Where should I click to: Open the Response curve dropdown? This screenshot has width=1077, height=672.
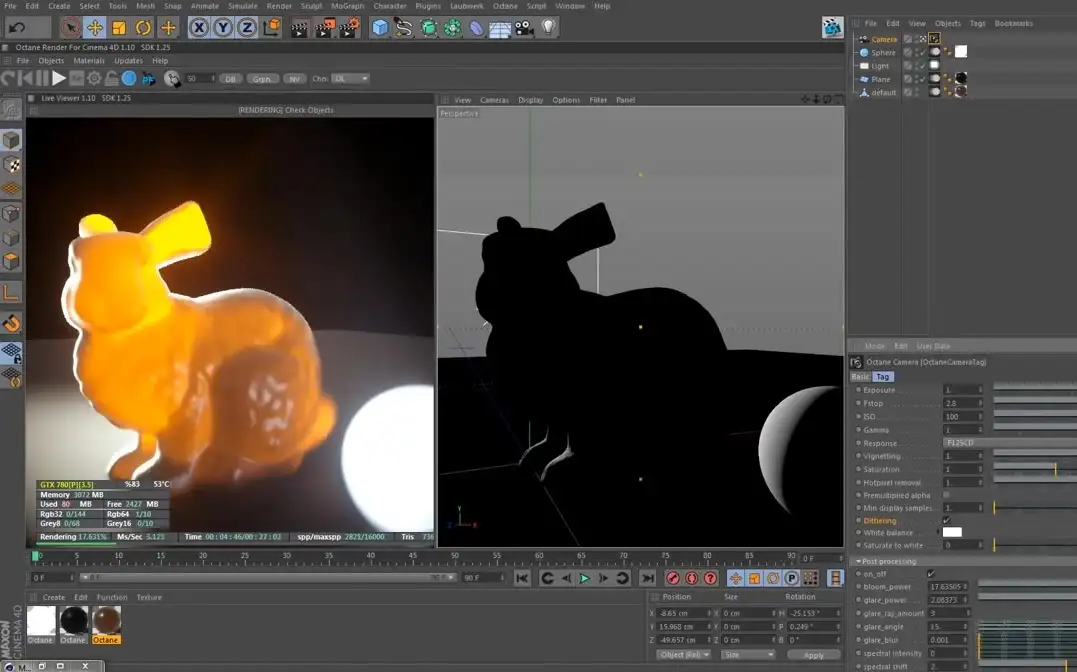click(1010, 443)
